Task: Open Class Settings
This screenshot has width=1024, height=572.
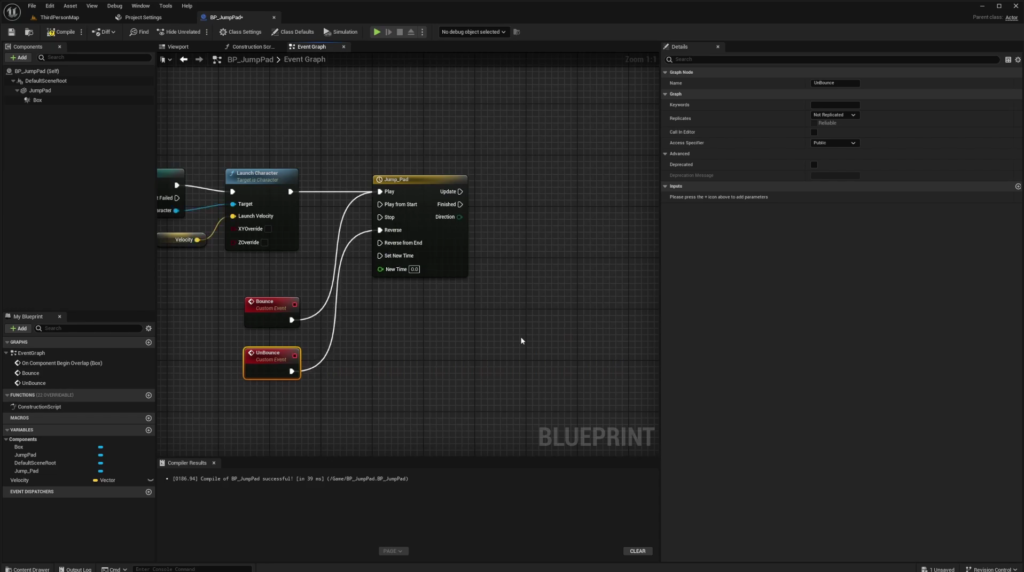Action: pos(240,32)
